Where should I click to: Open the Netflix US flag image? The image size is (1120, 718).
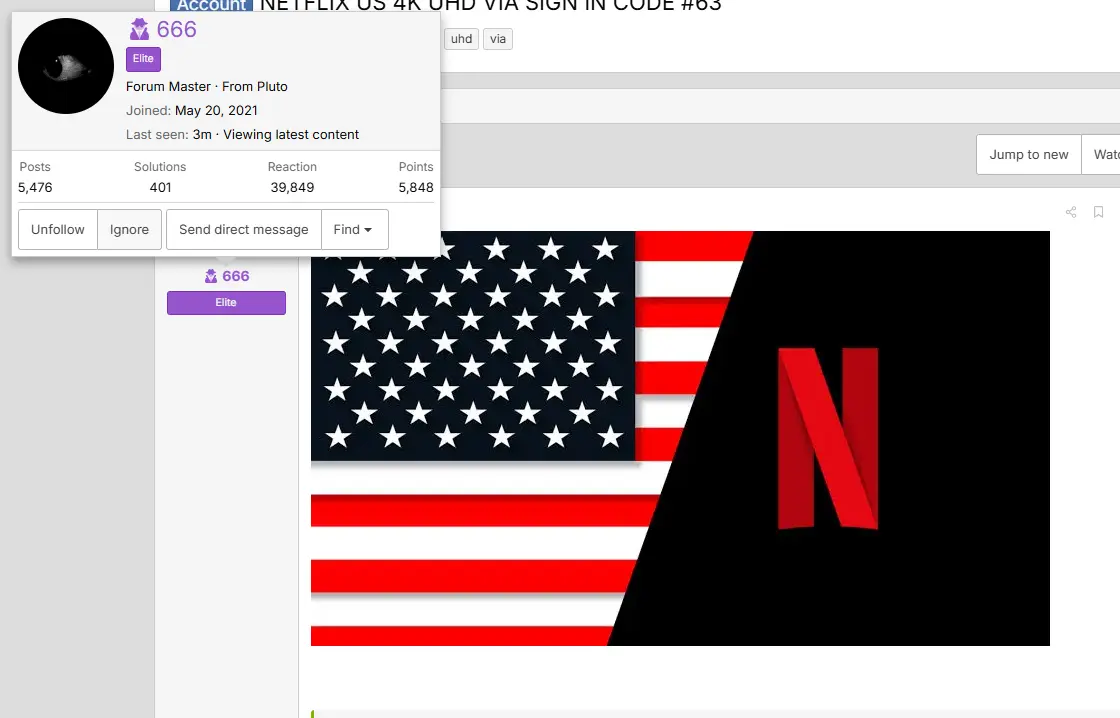[x=680, y=438]
